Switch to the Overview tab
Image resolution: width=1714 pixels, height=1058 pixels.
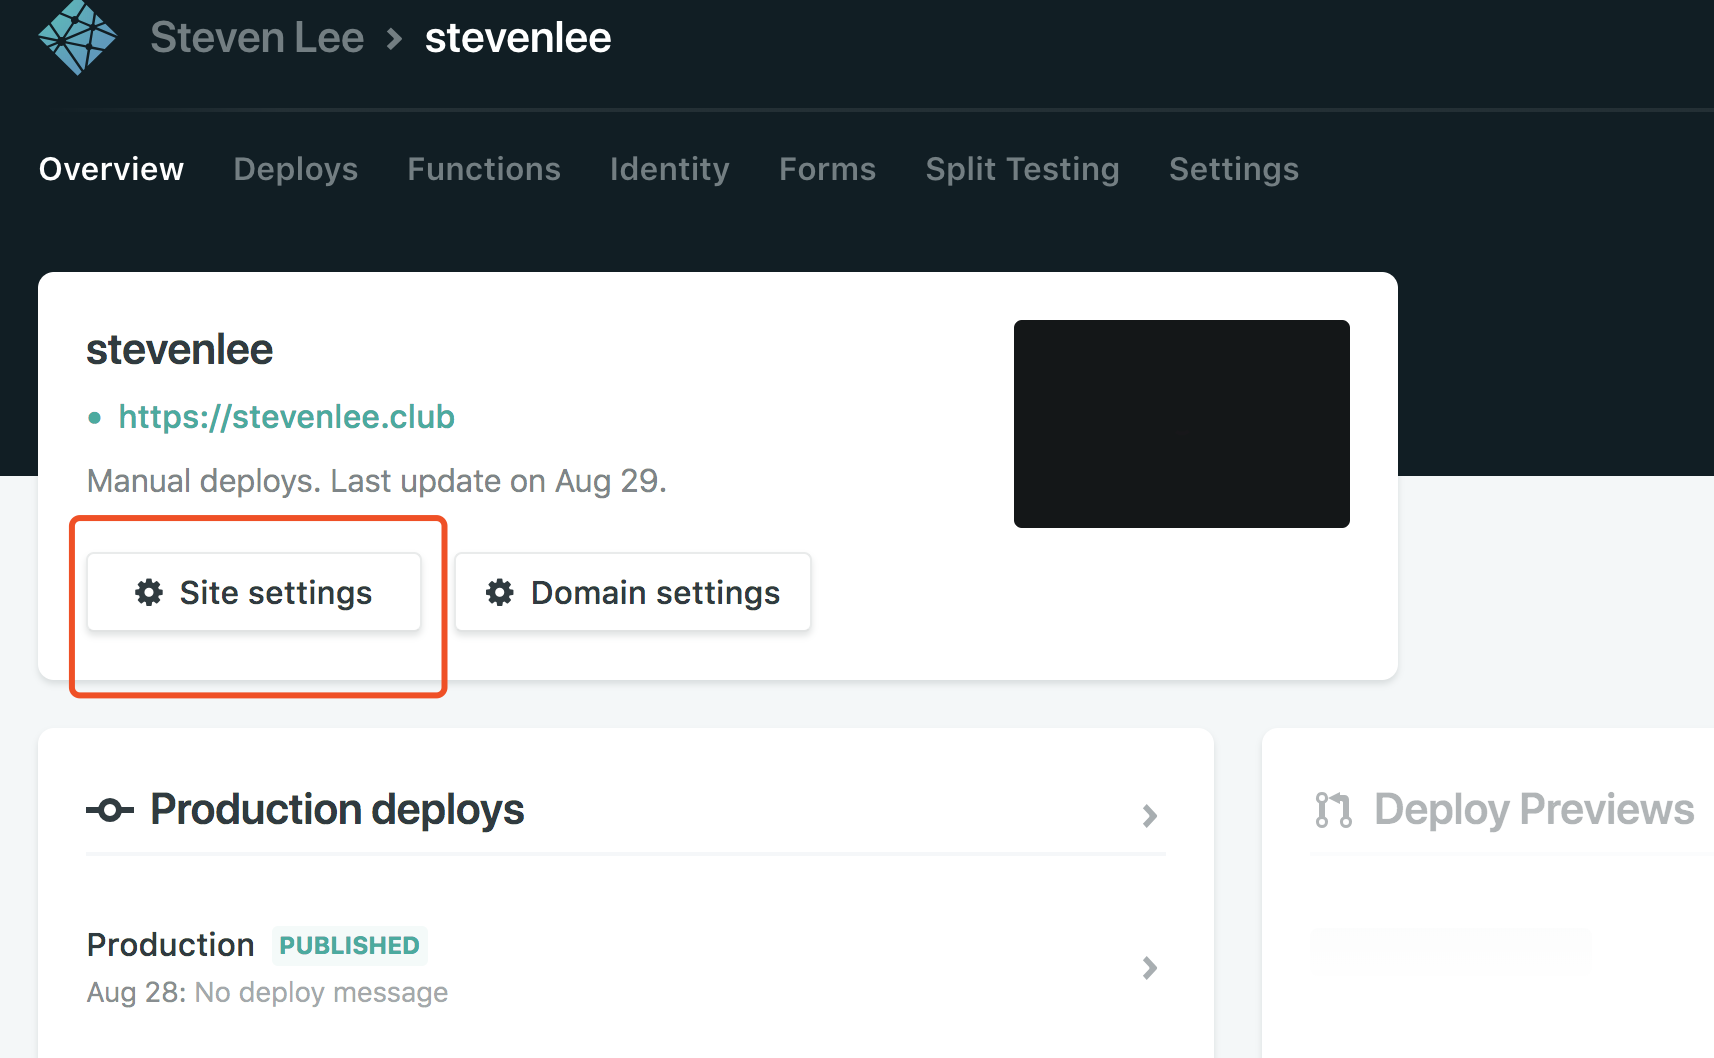(x=111, y=169)
